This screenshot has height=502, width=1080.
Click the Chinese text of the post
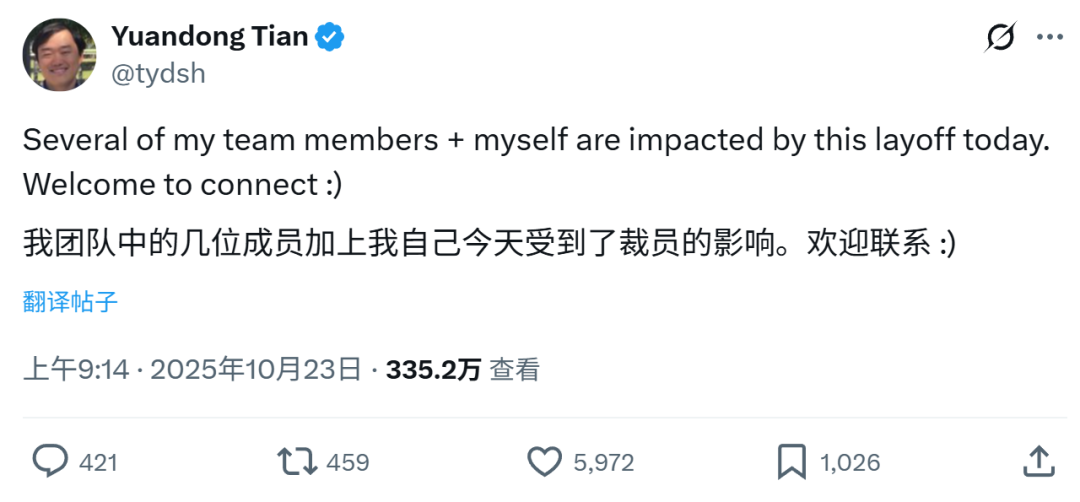(x=490, y=244)
